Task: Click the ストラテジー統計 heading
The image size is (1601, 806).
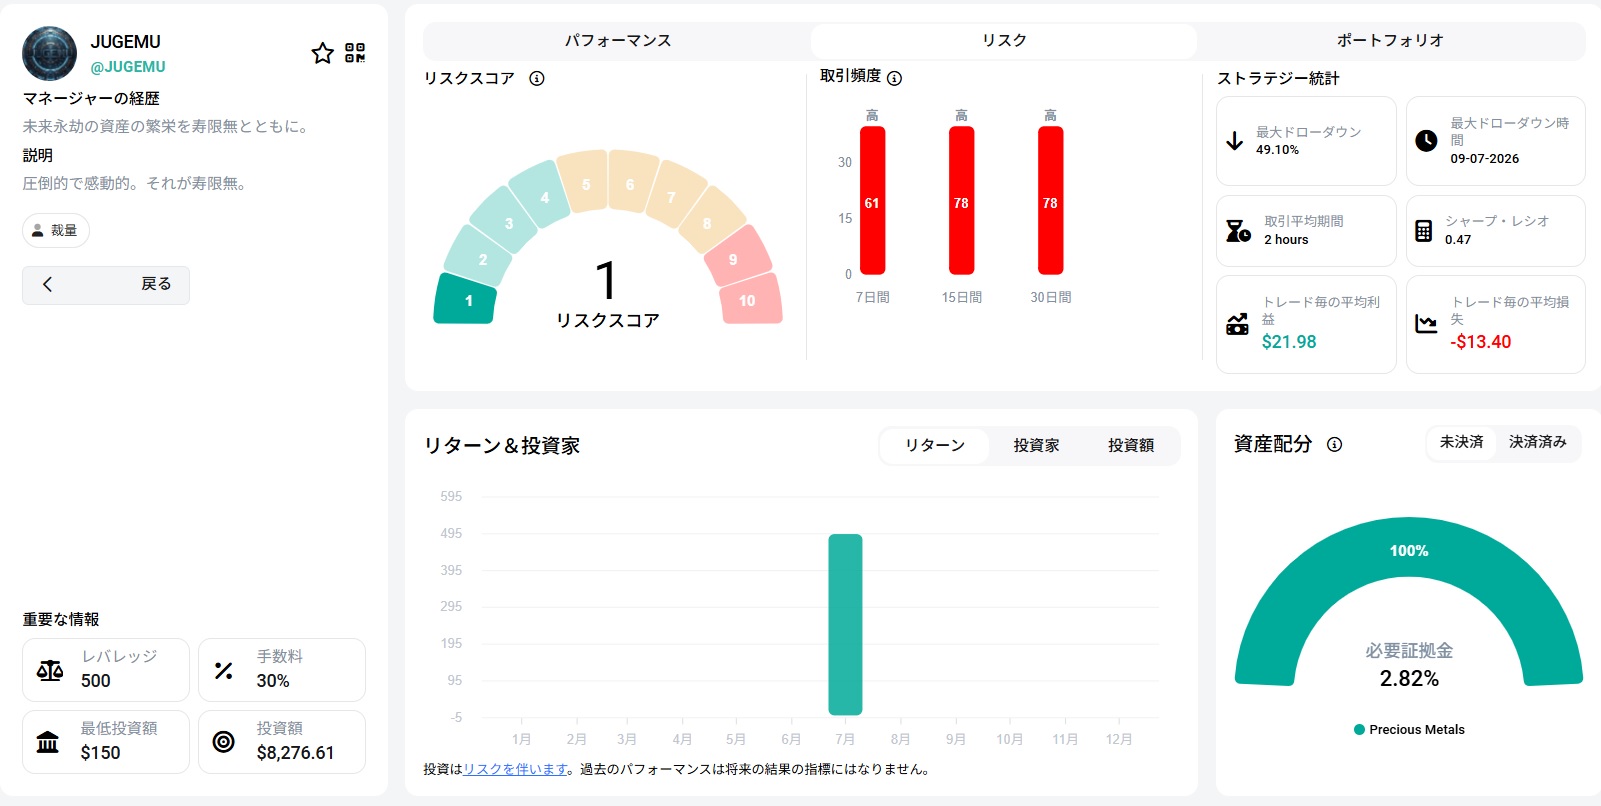Action: 1278,78
